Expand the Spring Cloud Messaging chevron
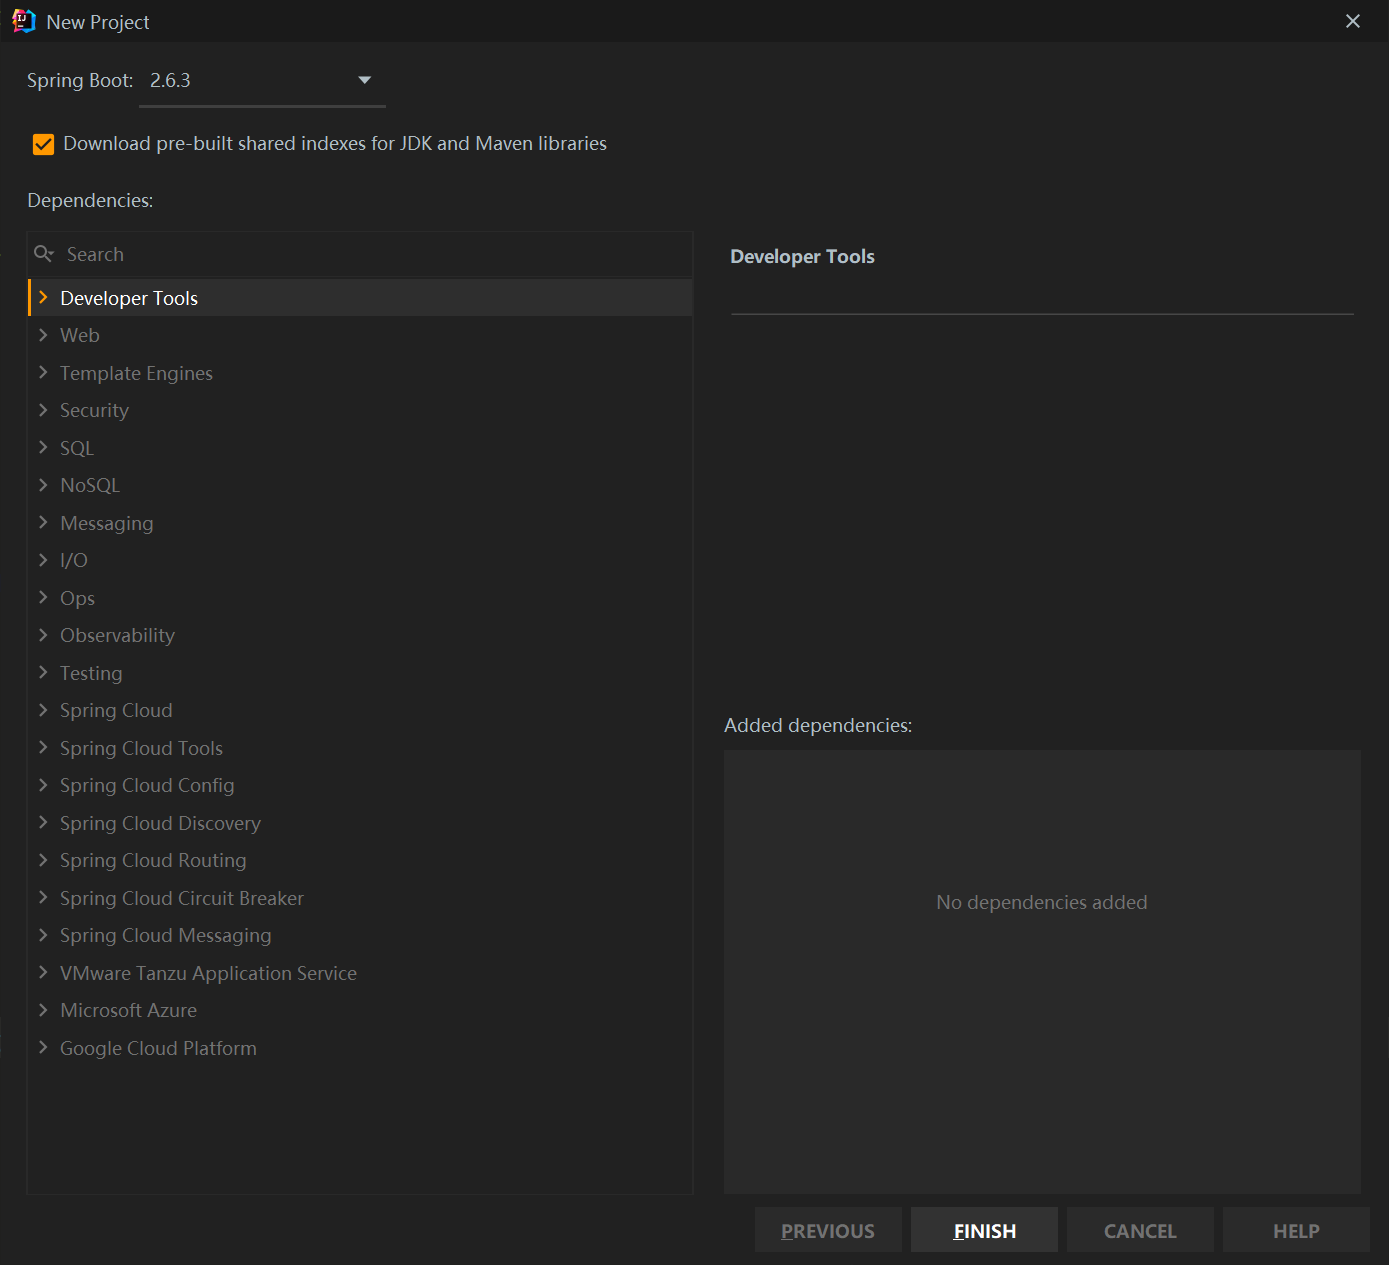Viewport: 1389px width, 1265px height. point(43,935)
